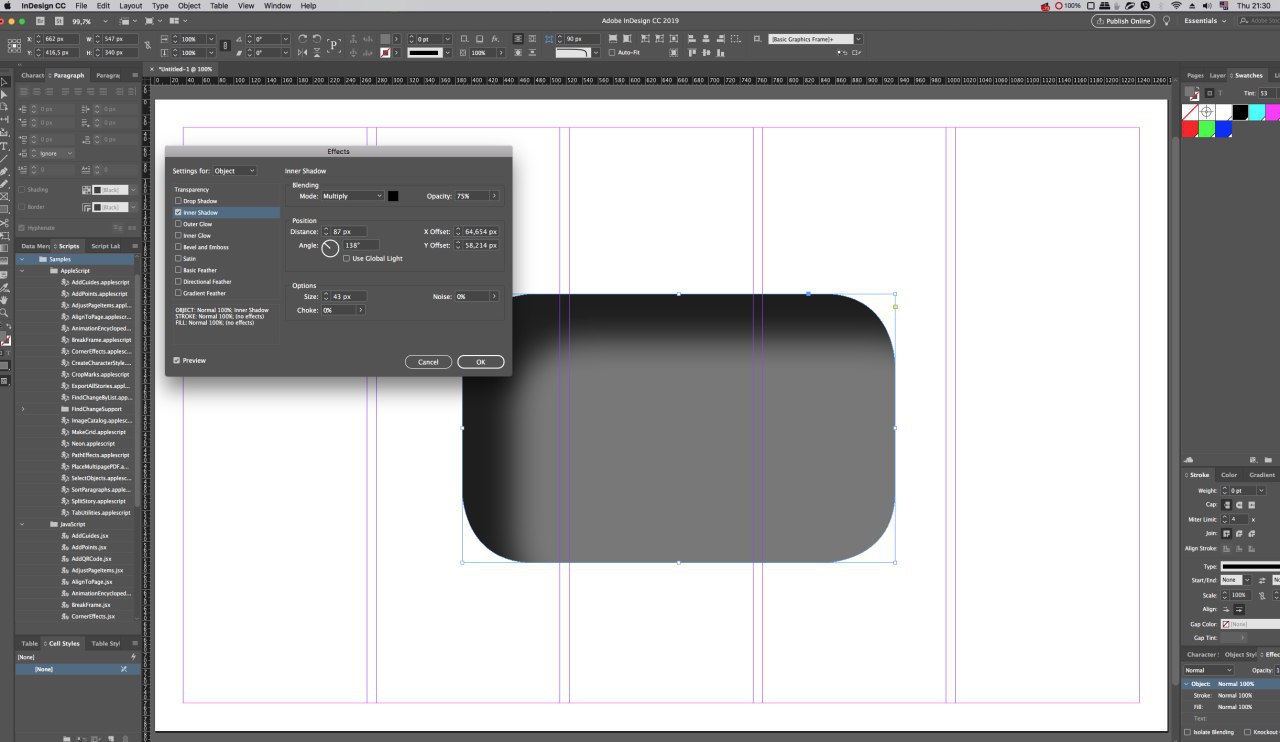Select projecting cap in Stroke panel

click(x=1251, y=505)
